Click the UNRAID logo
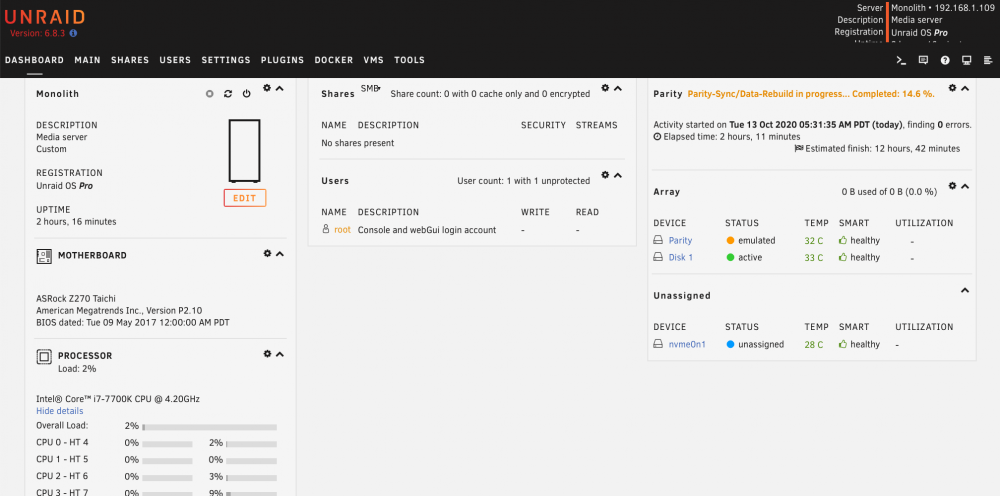The image size is (1000, 496). tap(45, 17)
